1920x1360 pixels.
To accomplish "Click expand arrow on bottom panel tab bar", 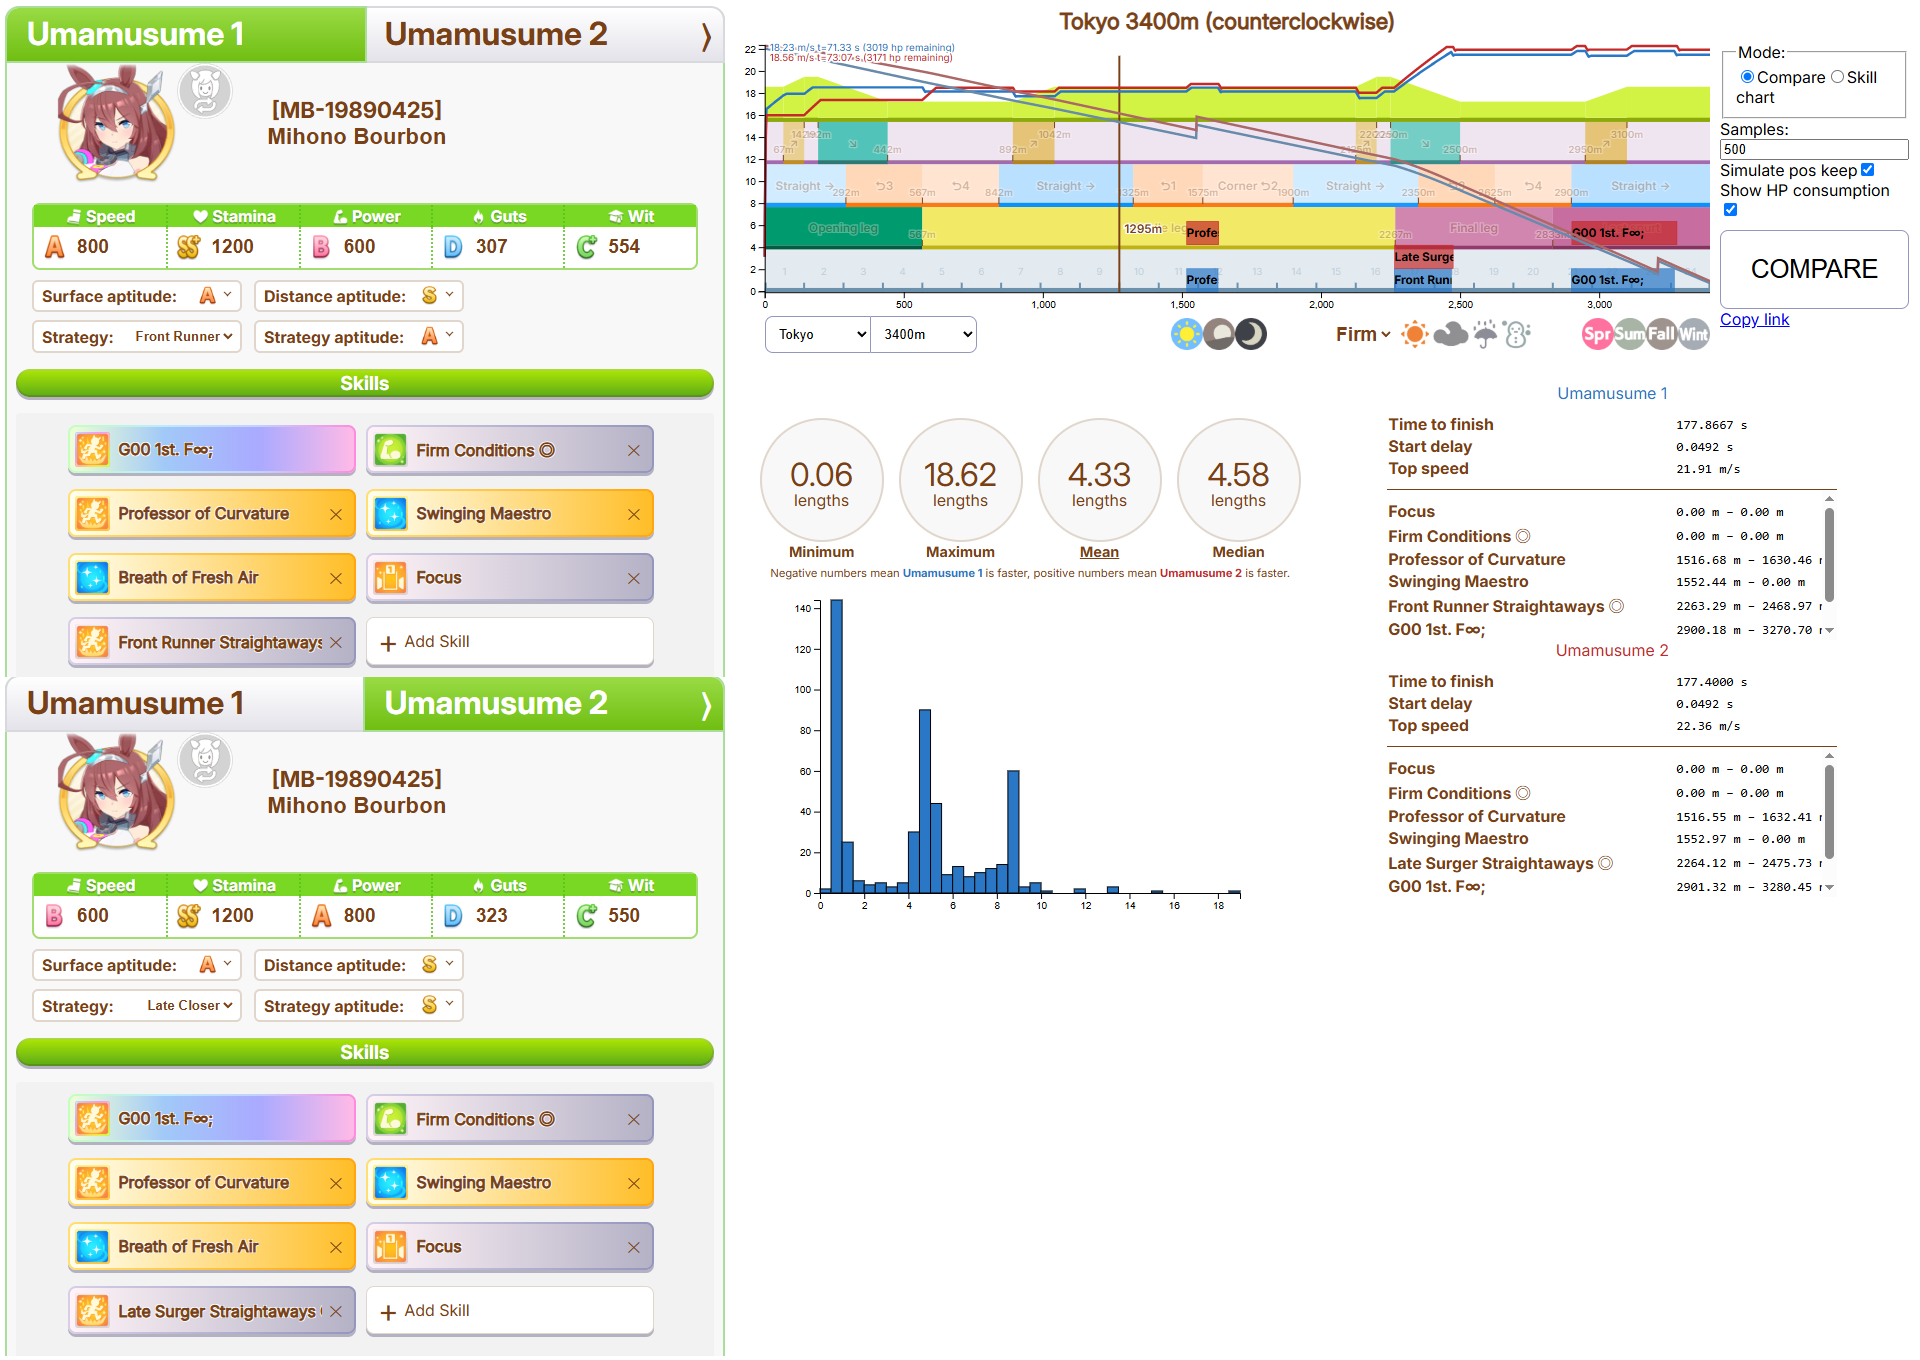I will [706, 705].
